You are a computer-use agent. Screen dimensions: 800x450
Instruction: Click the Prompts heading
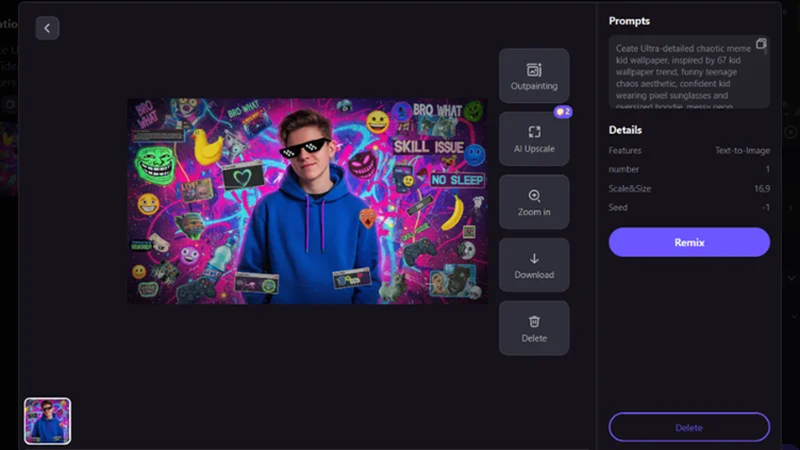(x=629, y=21)
